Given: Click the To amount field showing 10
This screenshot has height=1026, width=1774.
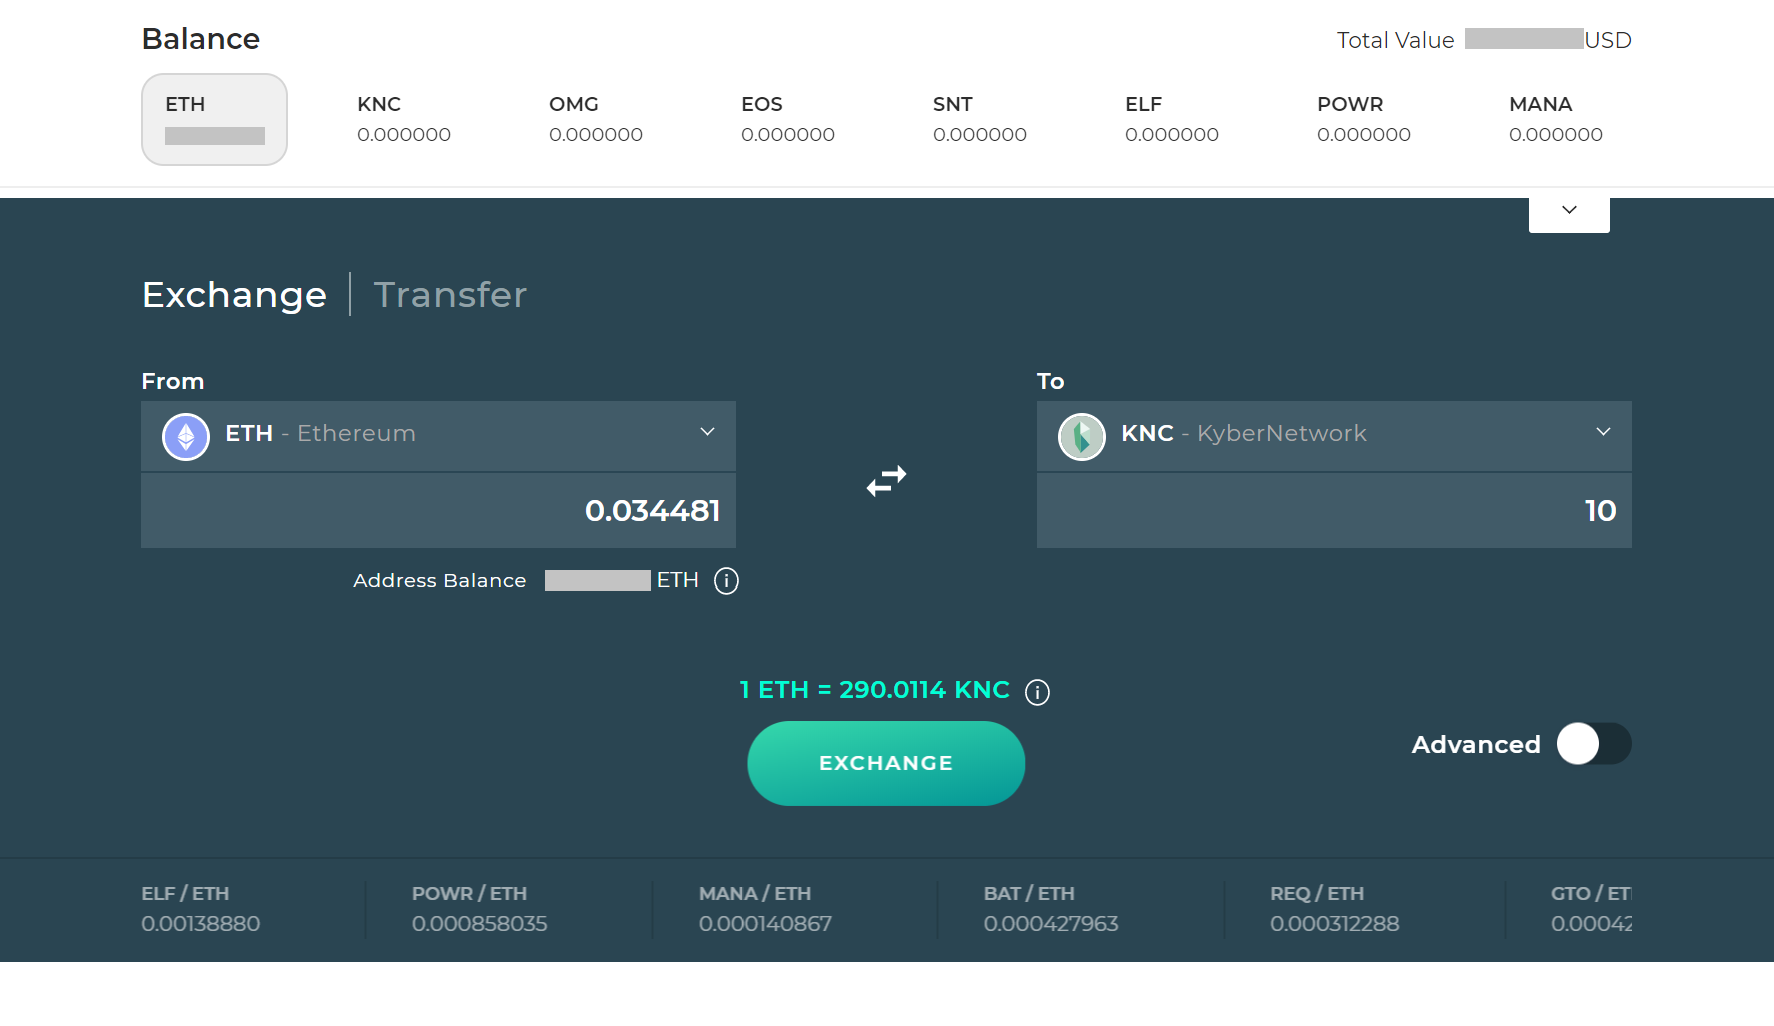Looking at the screenshot, I should pyautogui.click(x=1334, y=511).
